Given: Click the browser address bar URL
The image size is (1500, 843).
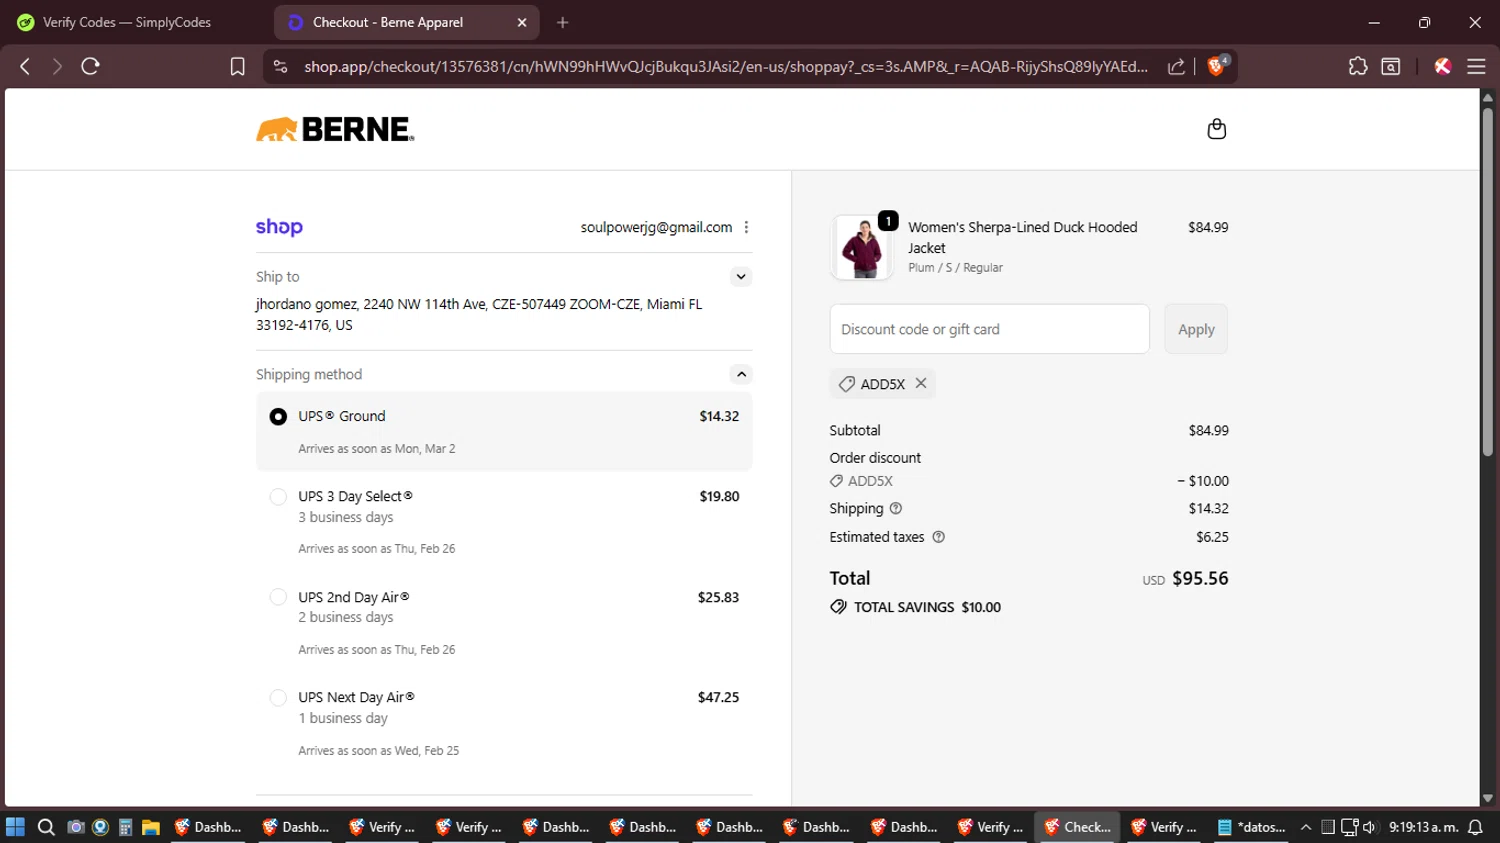Looking at the screenshot, I should point(726,66).
